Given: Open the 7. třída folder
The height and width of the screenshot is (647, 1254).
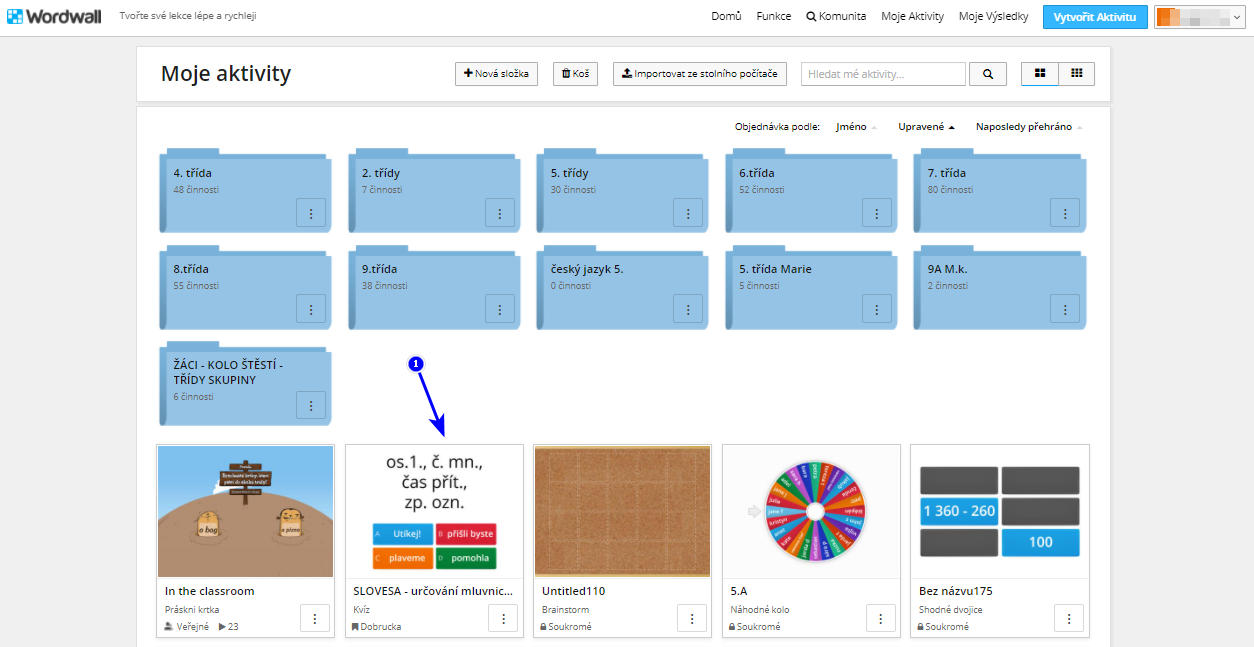Looking at the screenshot, I should (1000, 192).
